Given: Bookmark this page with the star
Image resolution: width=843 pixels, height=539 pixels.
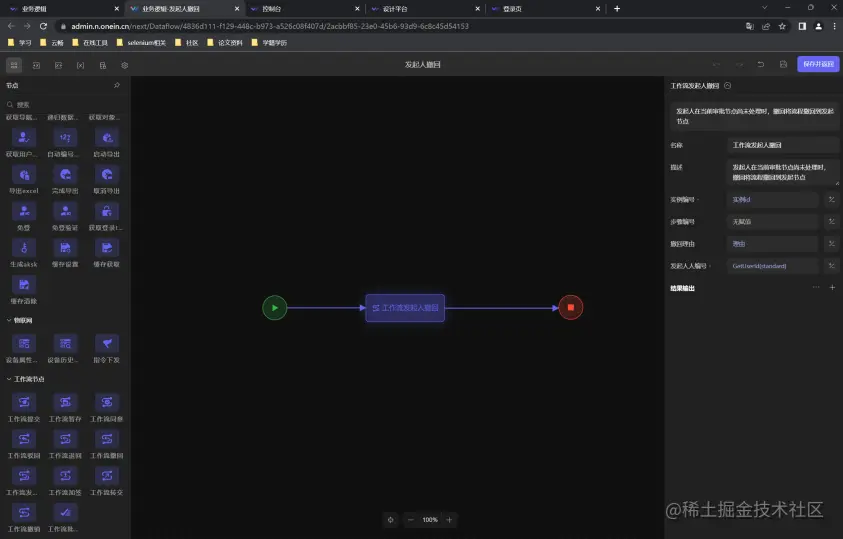Looking at the screenshot, I should point(782,26).
